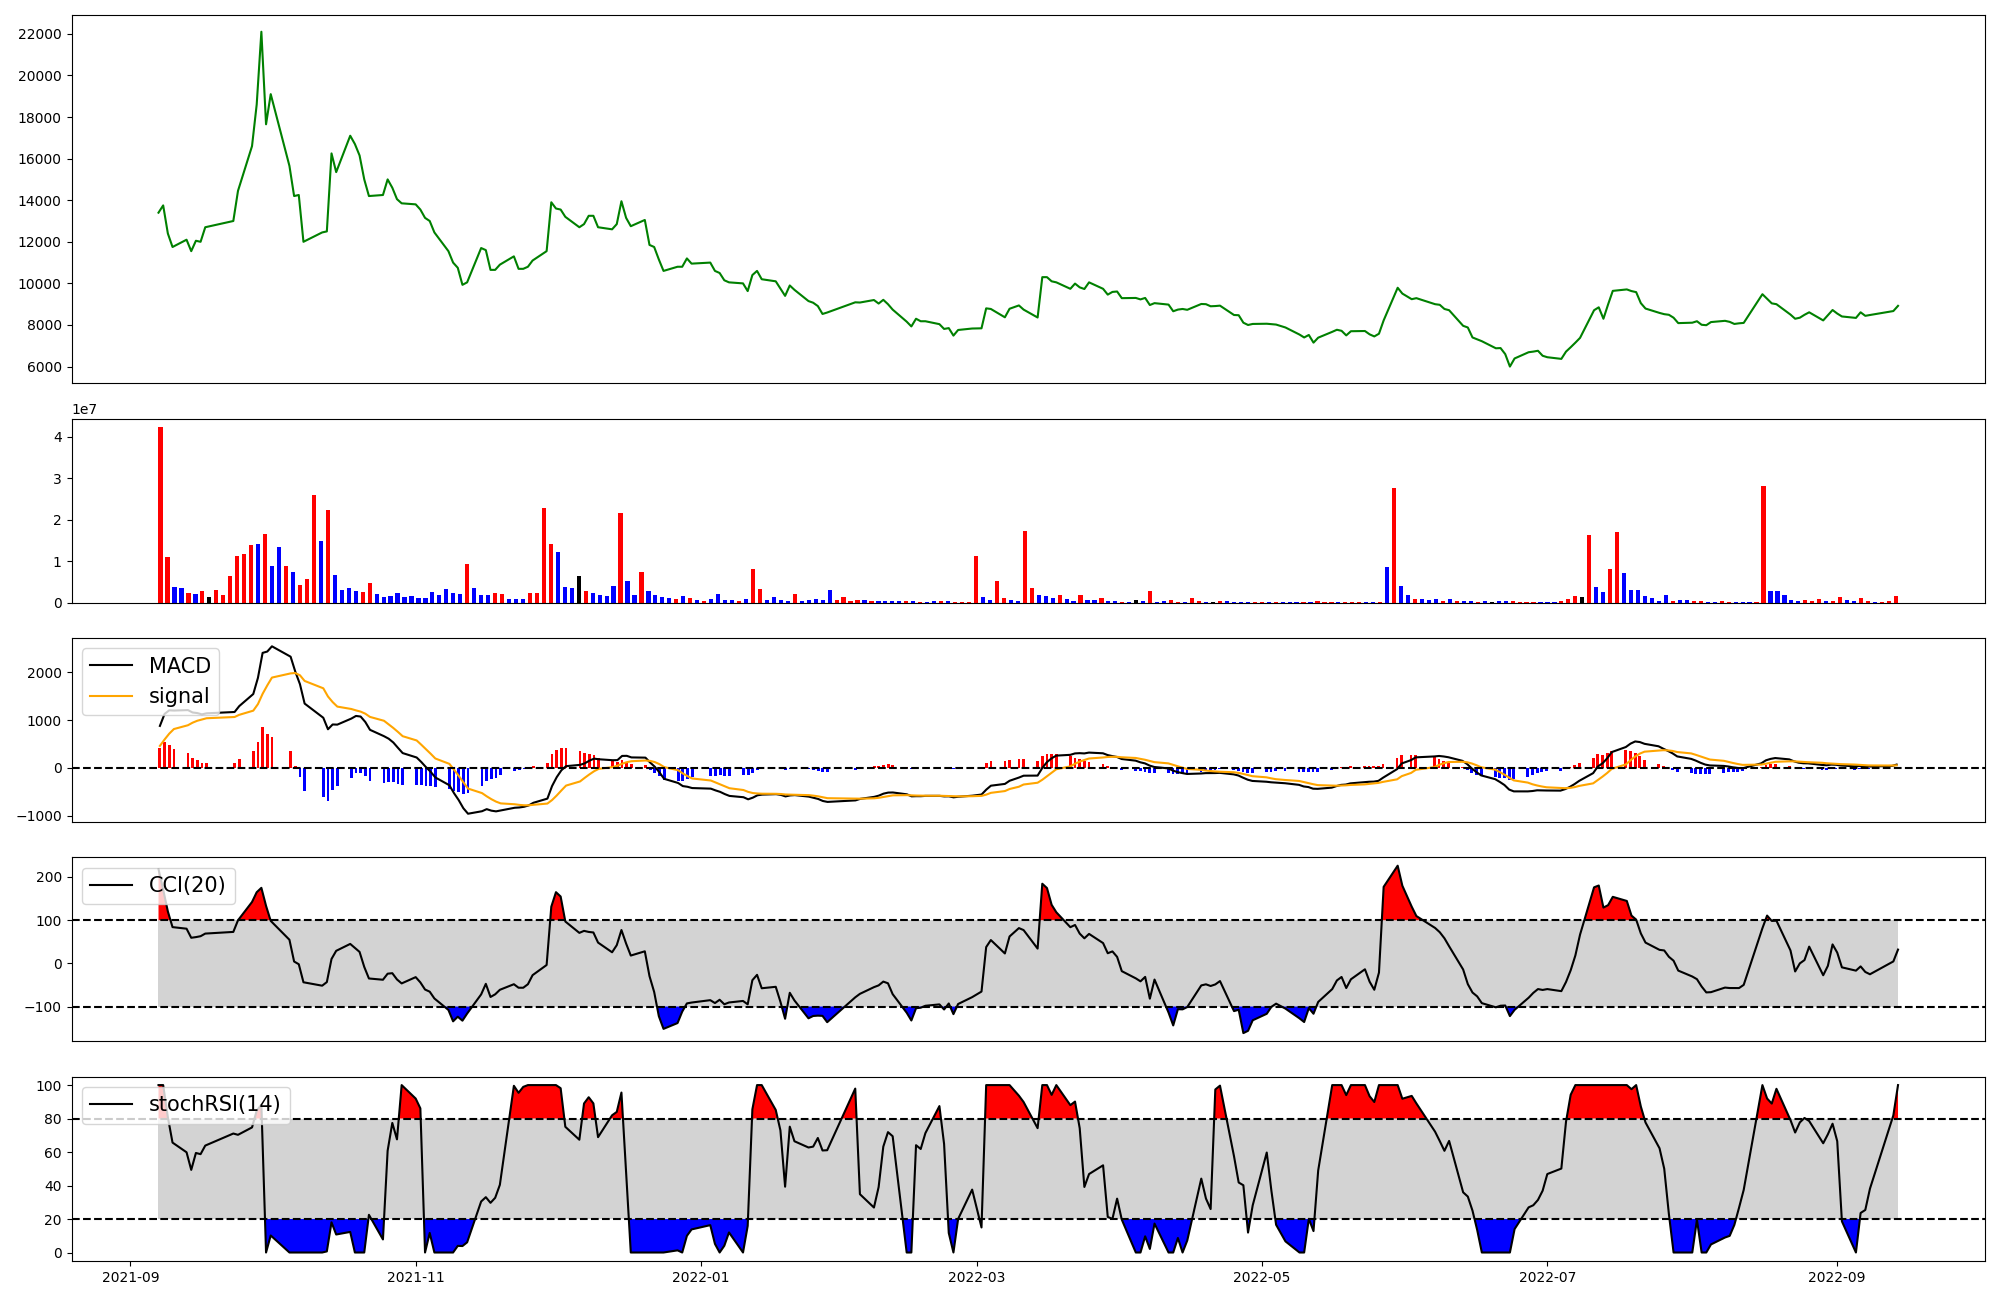Screen dimensions: 2000x1300
Task: Click the 6000 price axis label
Action: tap(44, 367)
